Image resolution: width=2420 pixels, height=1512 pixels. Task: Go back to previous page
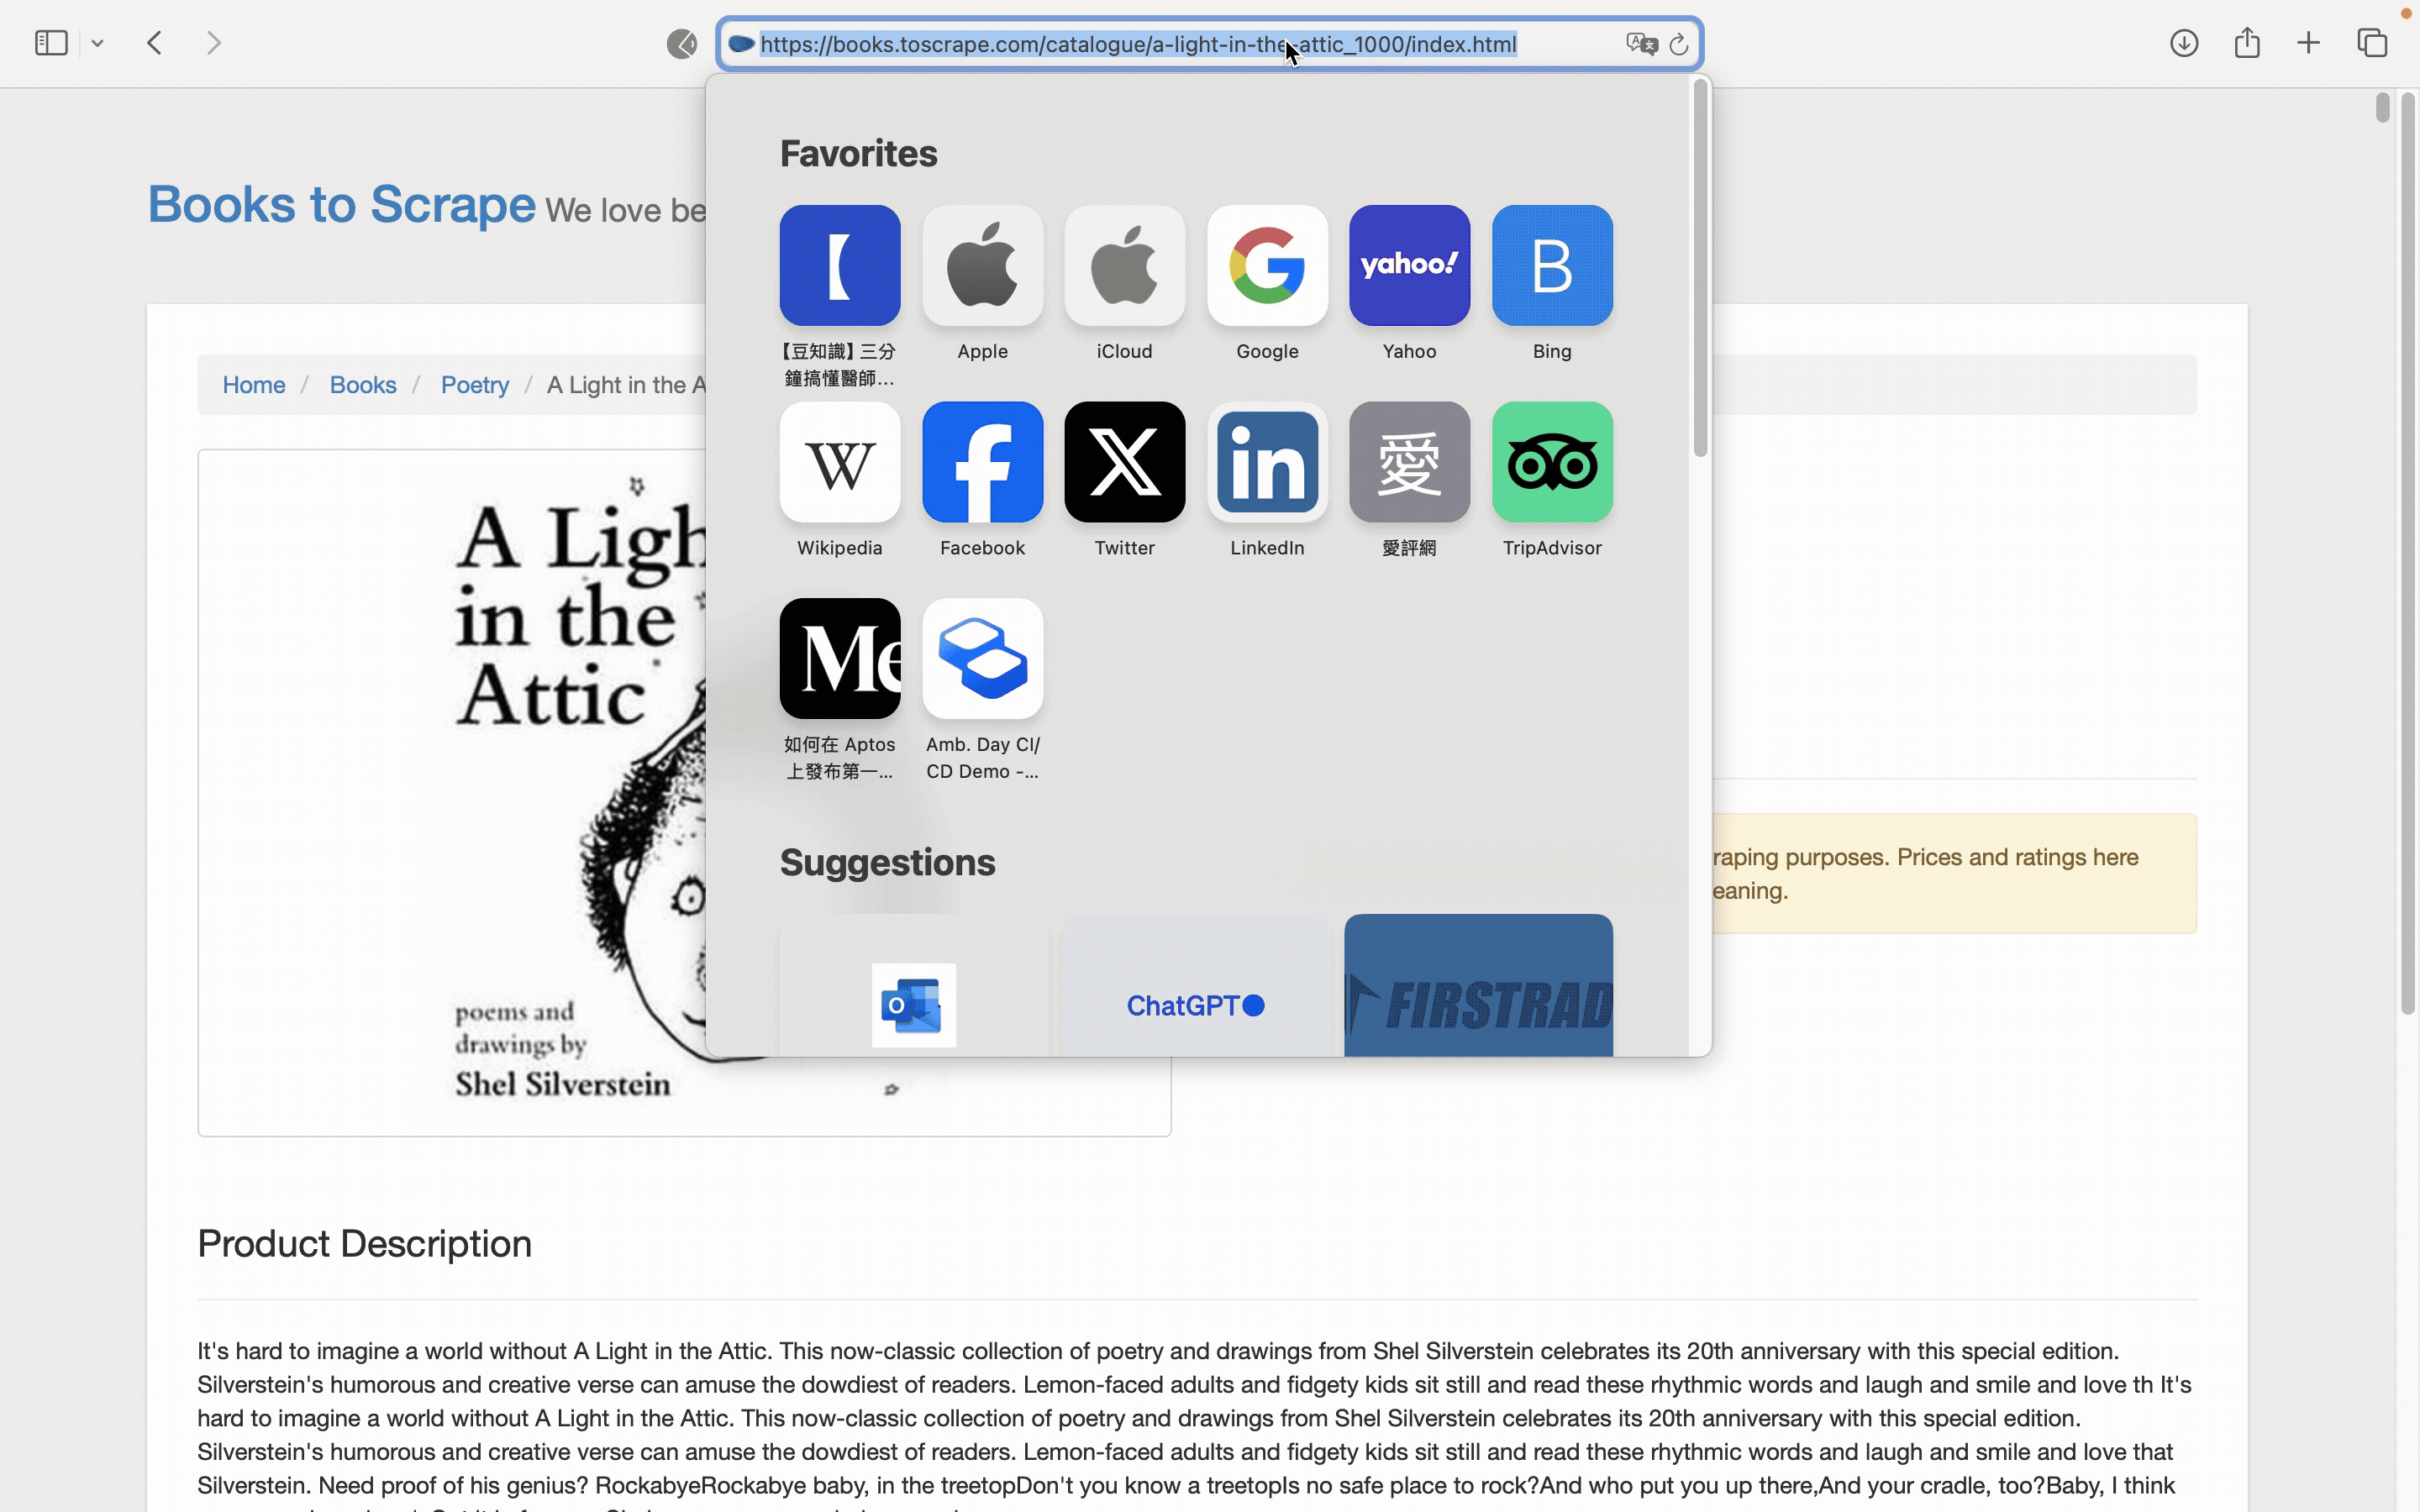pyautogui.click(x=154, y=43)
